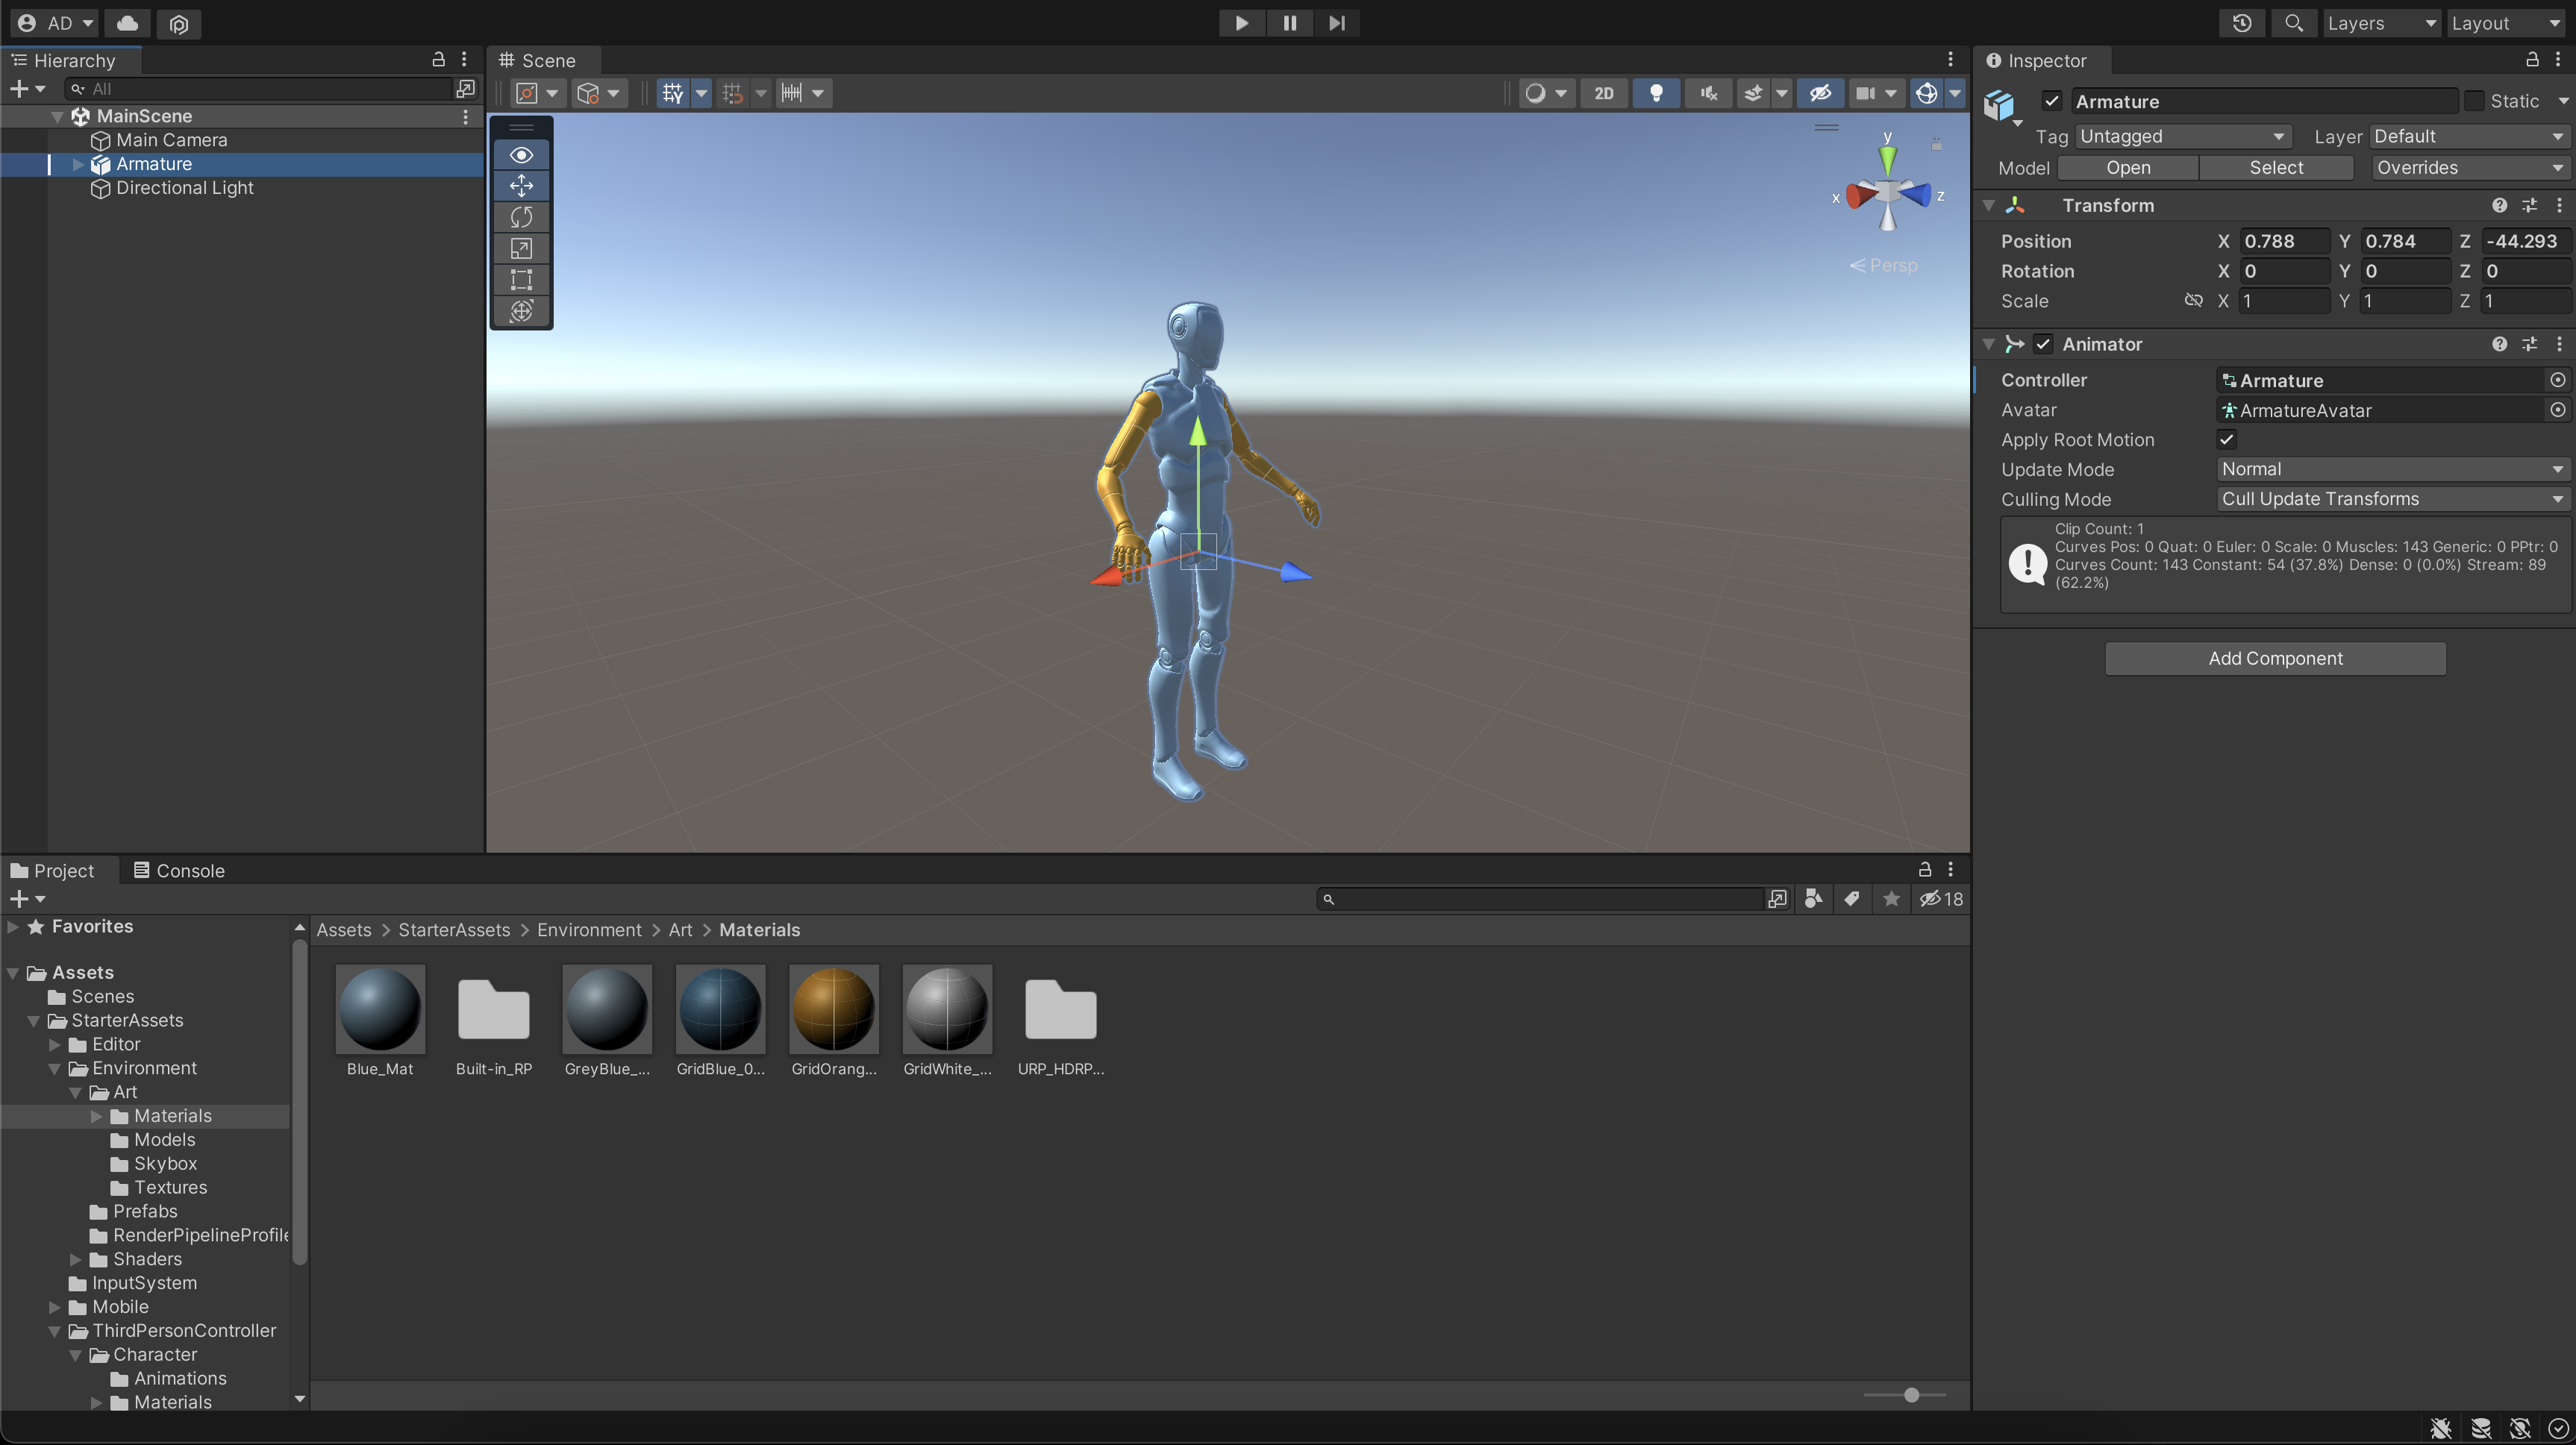2576x1445 pixels.
Task: Click the Play button
Action: coord(1241,23)
